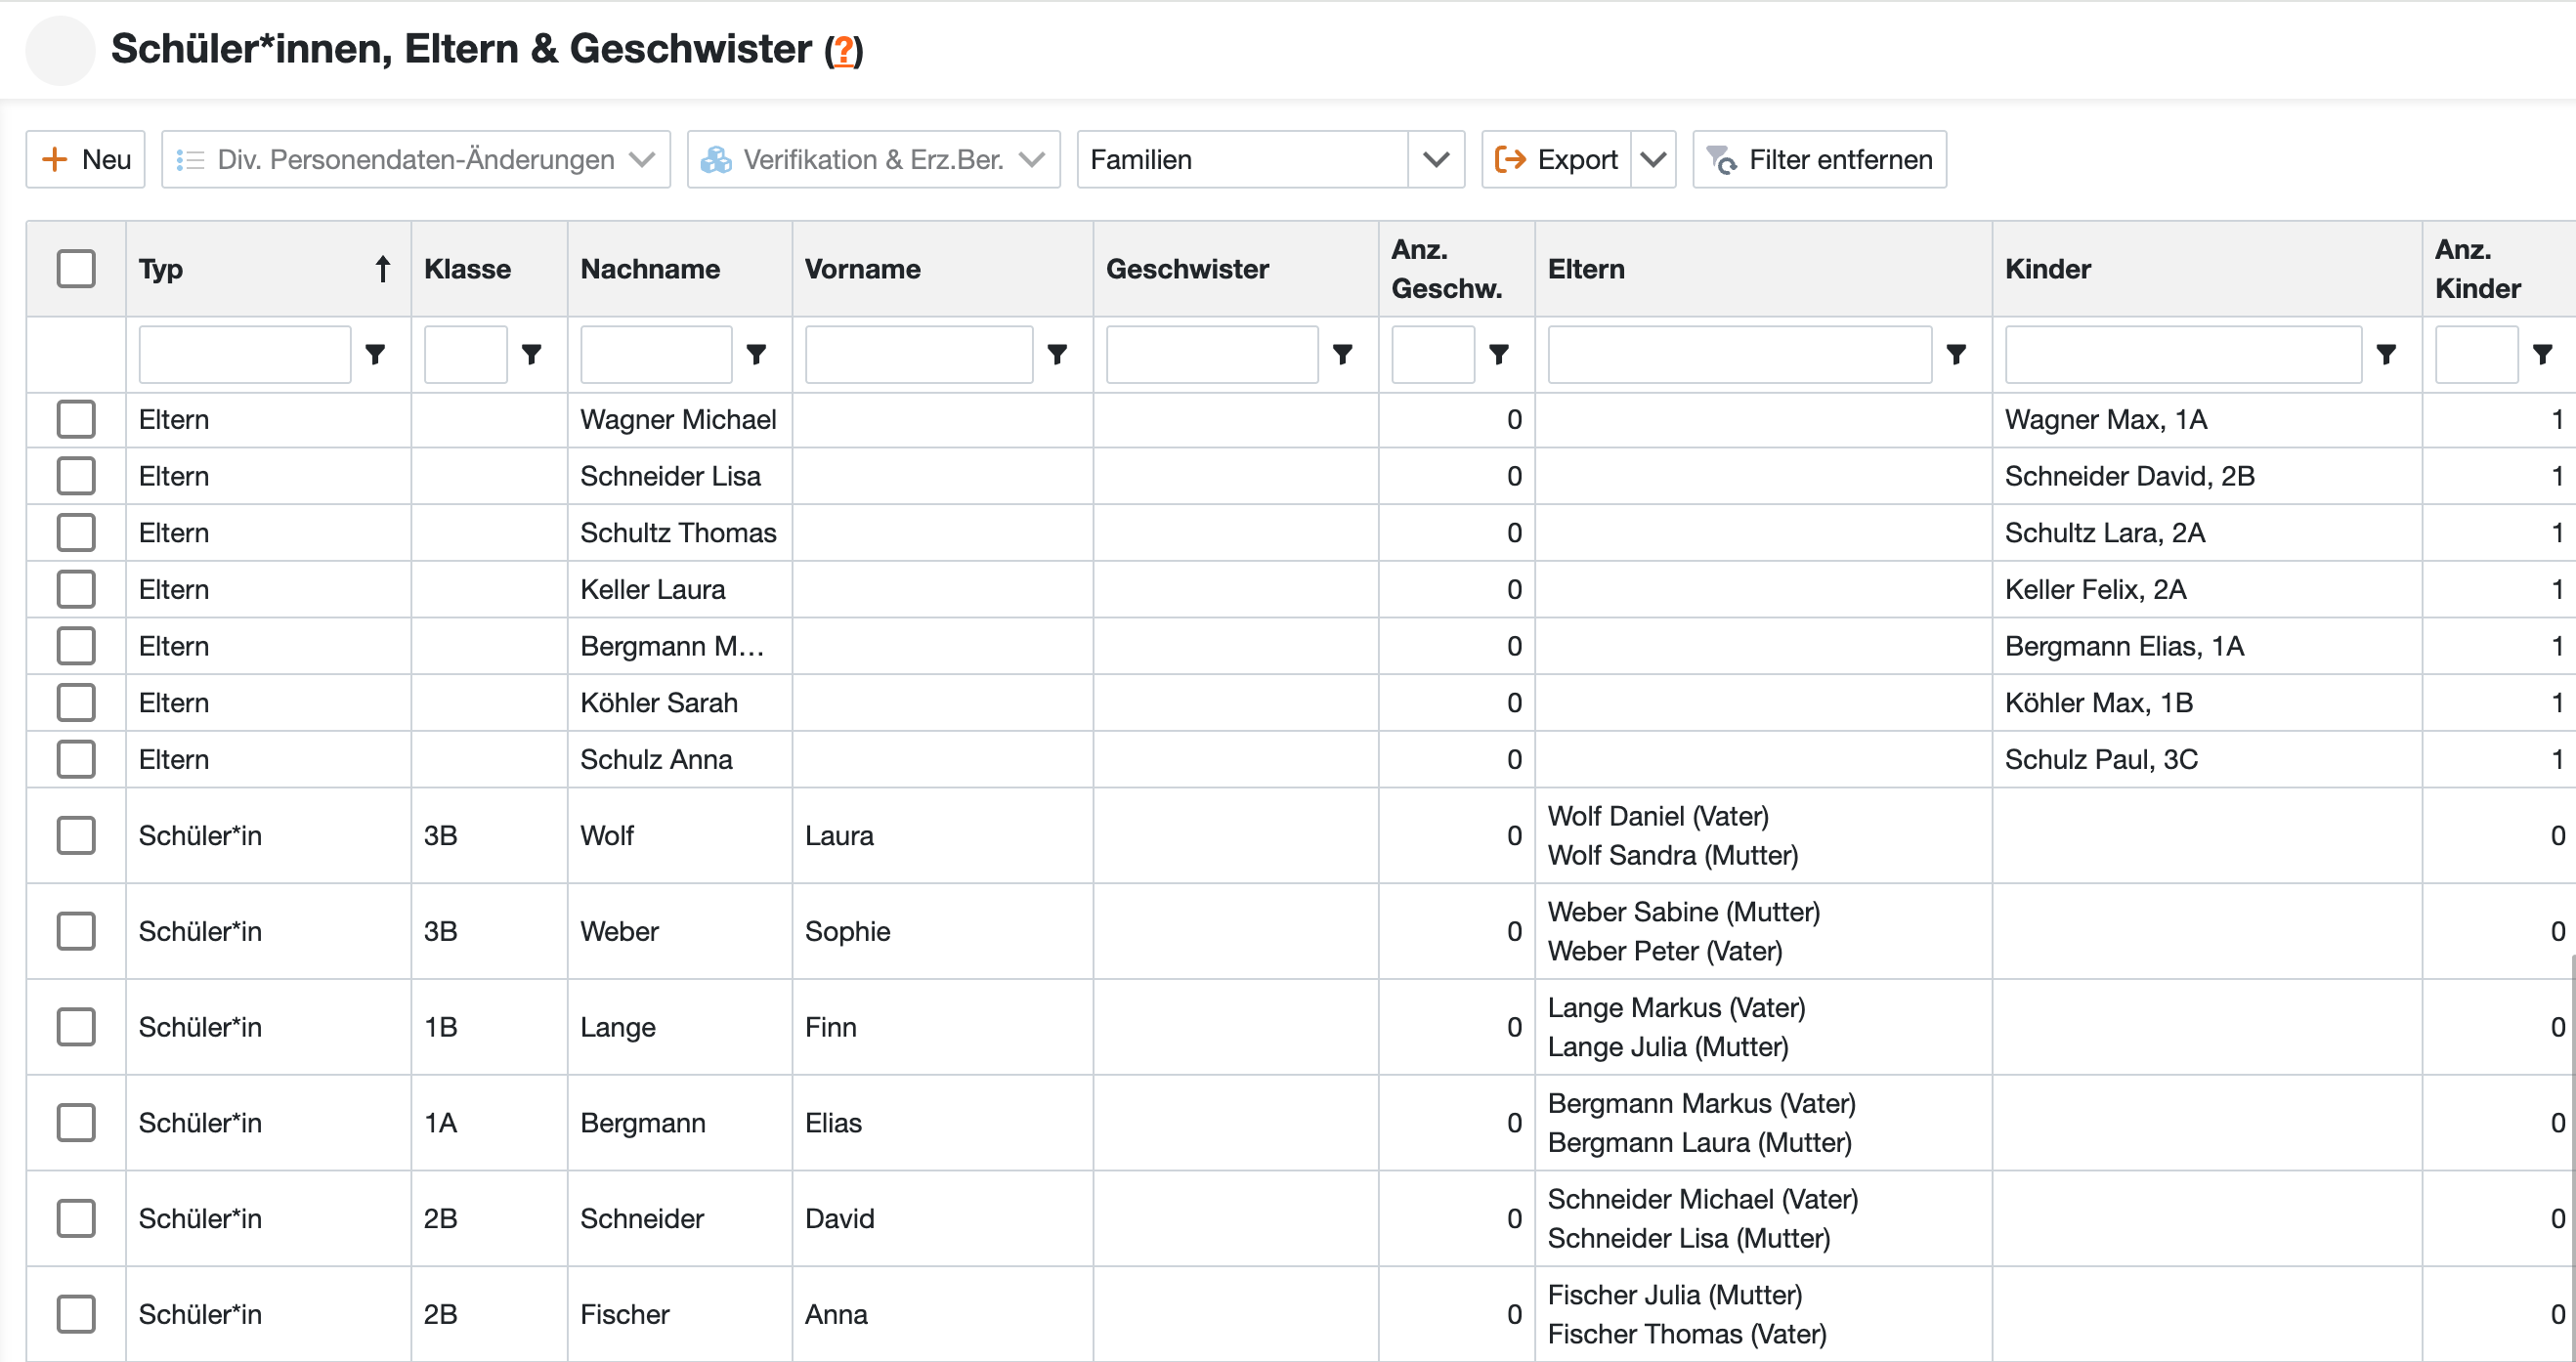Click the filter icon for Klasse column
The width and height of the screenshot is (2576, 1362).
532,354
